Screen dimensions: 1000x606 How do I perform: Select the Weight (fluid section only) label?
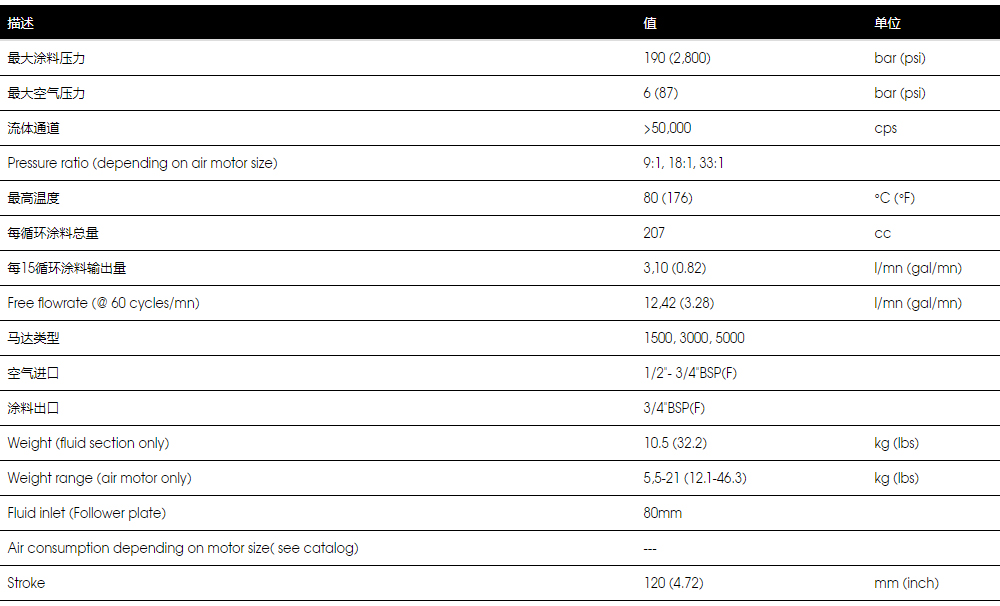88,443
